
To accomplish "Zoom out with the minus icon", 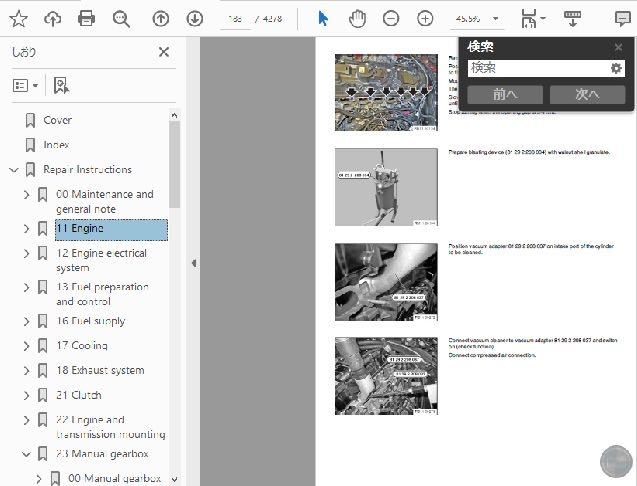I will click(391, 19).
